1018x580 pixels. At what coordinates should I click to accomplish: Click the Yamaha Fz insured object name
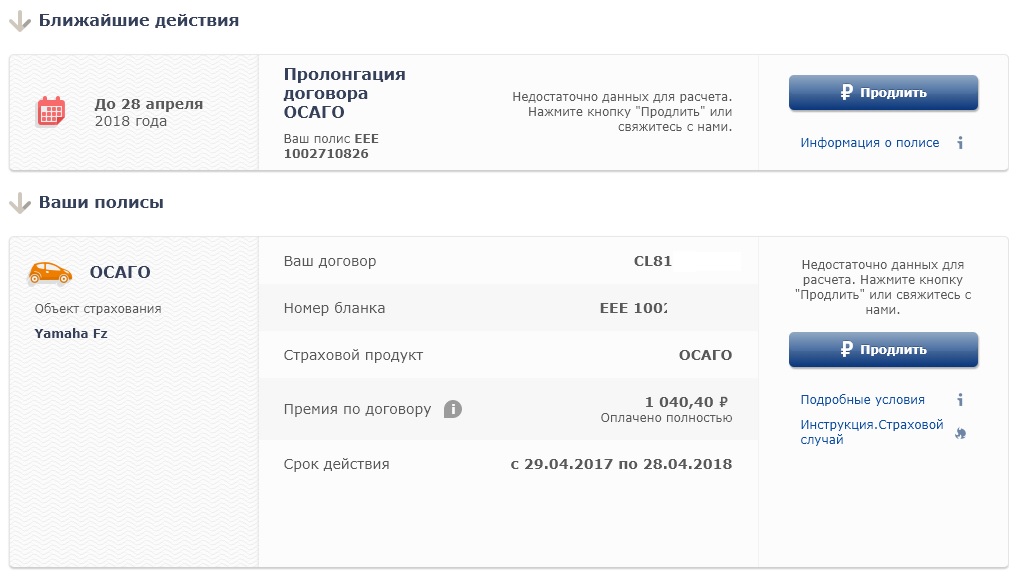pyautogui.click(x=71, y=334)
